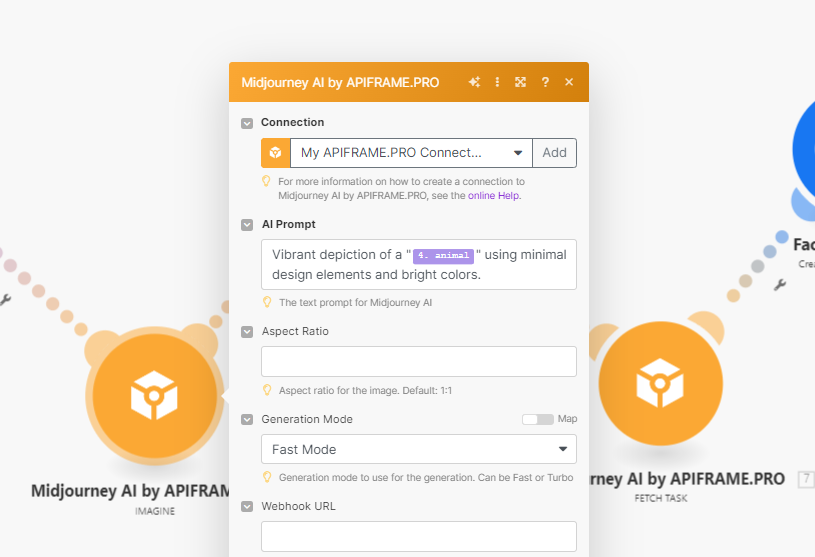Click into the AI Prompt text field
Viewport: 815px width, 557px height.
click(419, 264)
